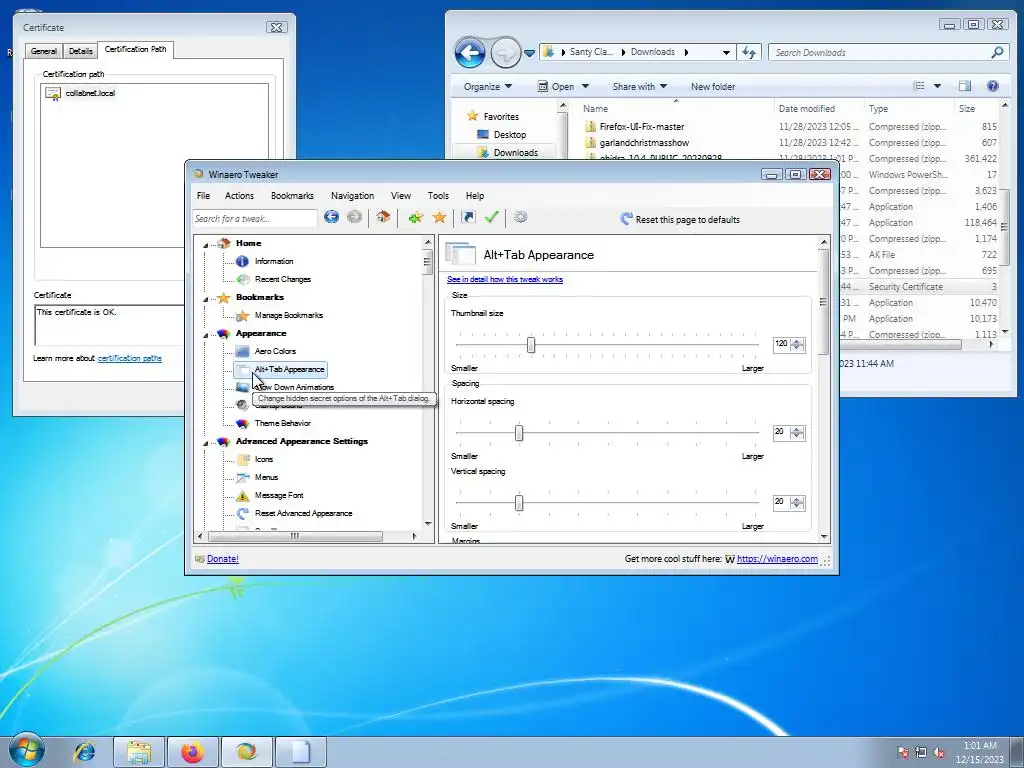The image size is (1024, 768).
Task: Select Theme Behavior tree item
Action: point(283,423)
